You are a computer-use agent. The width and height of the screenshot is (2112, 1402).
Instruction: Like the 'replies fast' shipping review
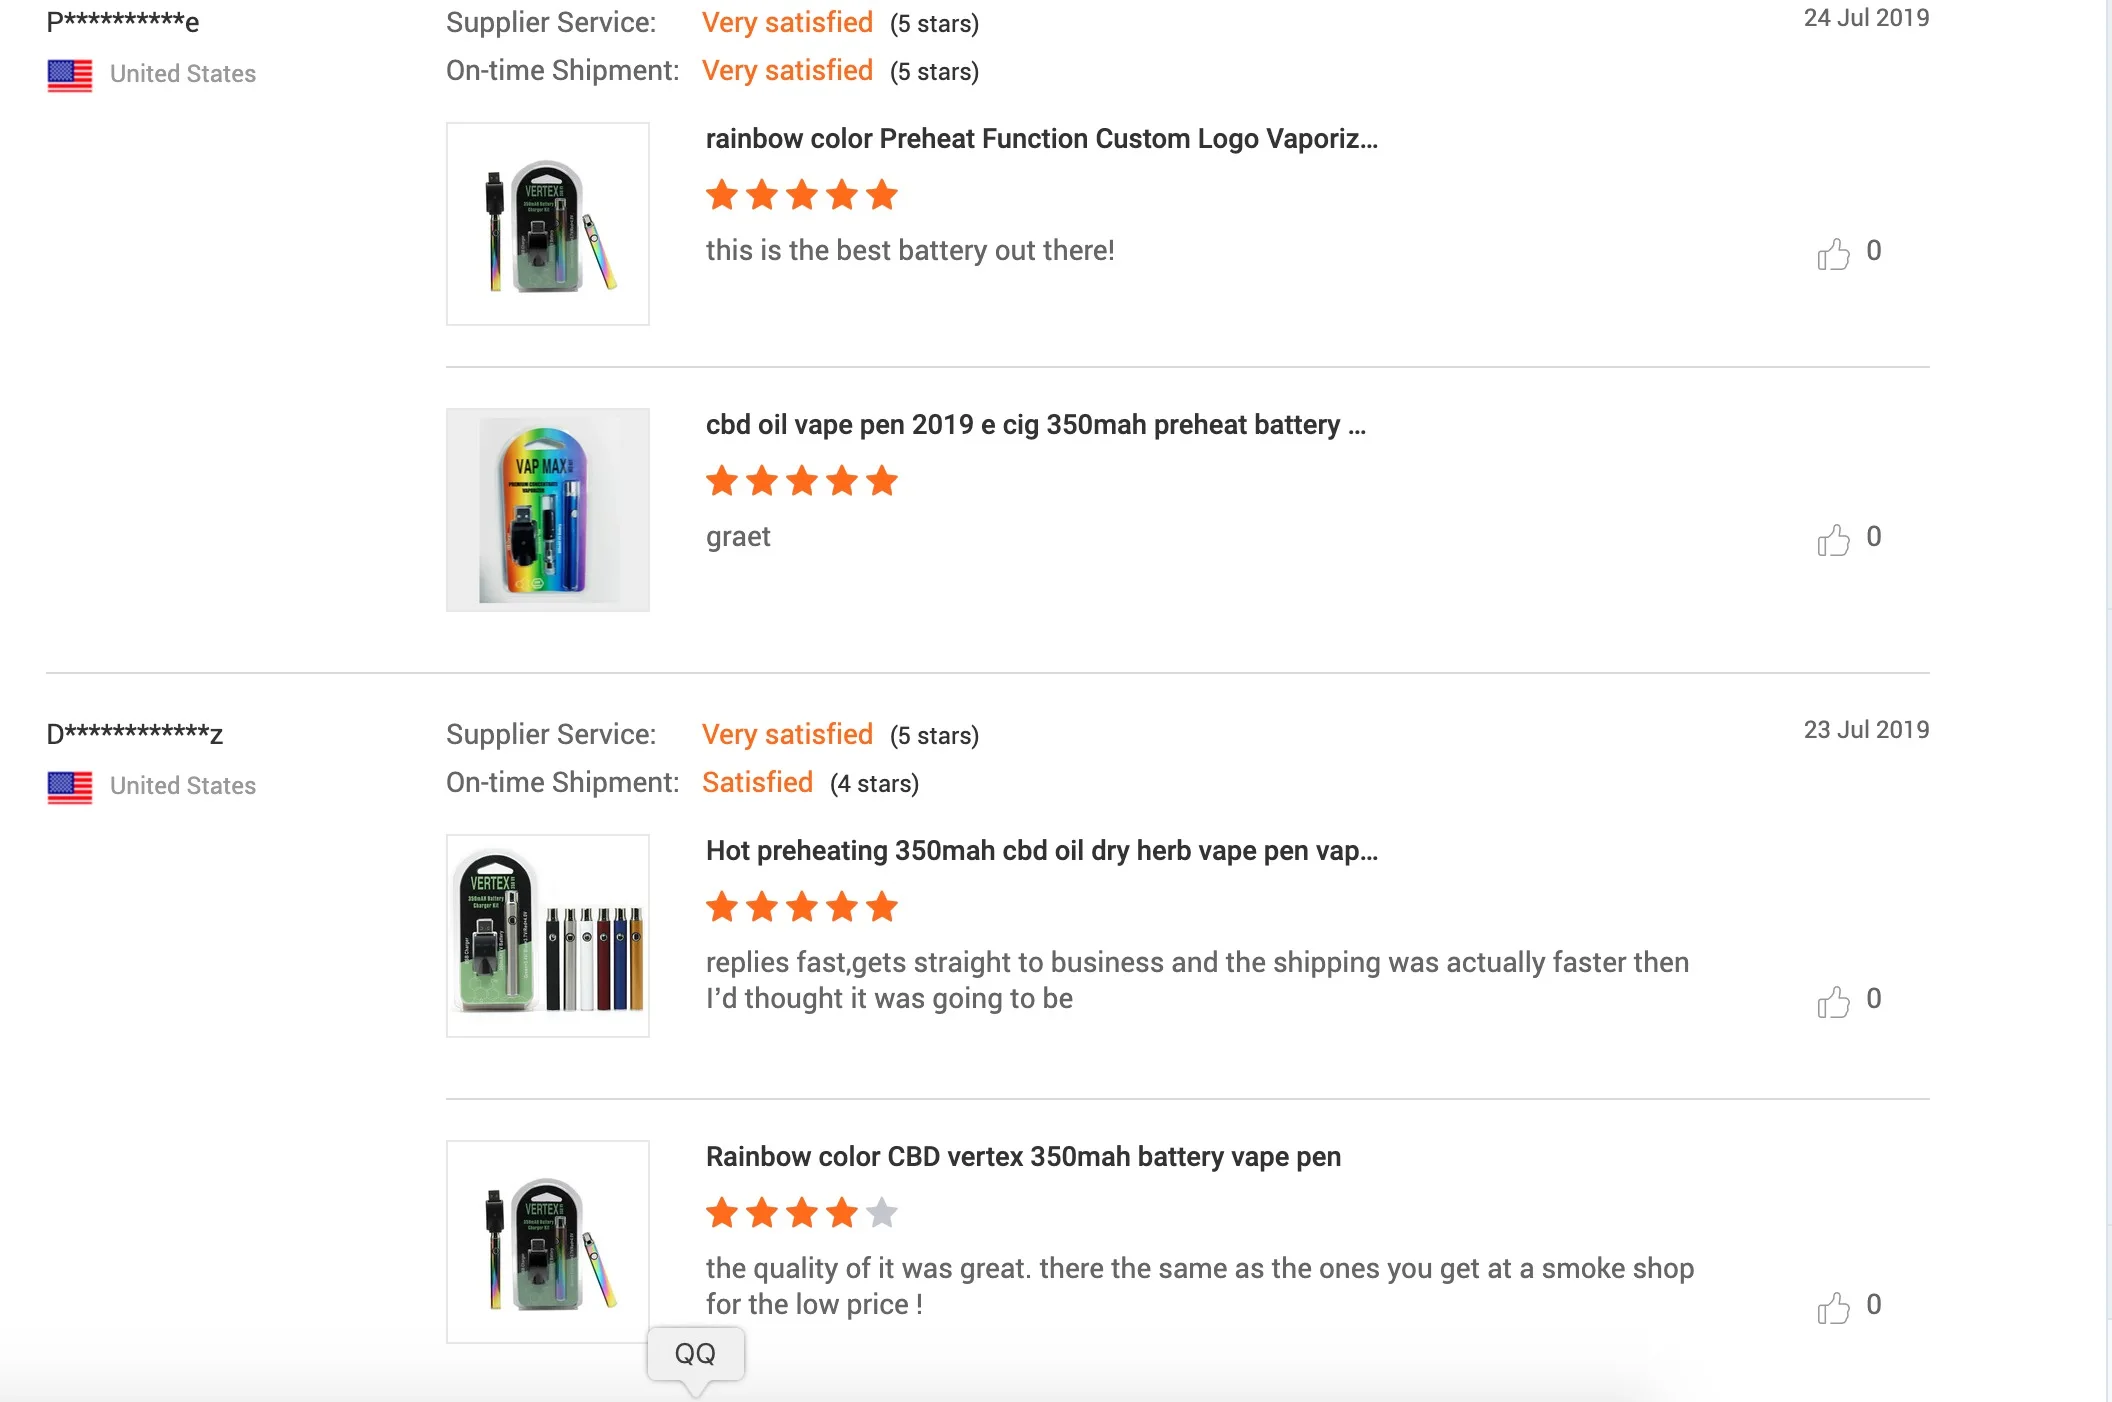[x=1833, y=1002]
